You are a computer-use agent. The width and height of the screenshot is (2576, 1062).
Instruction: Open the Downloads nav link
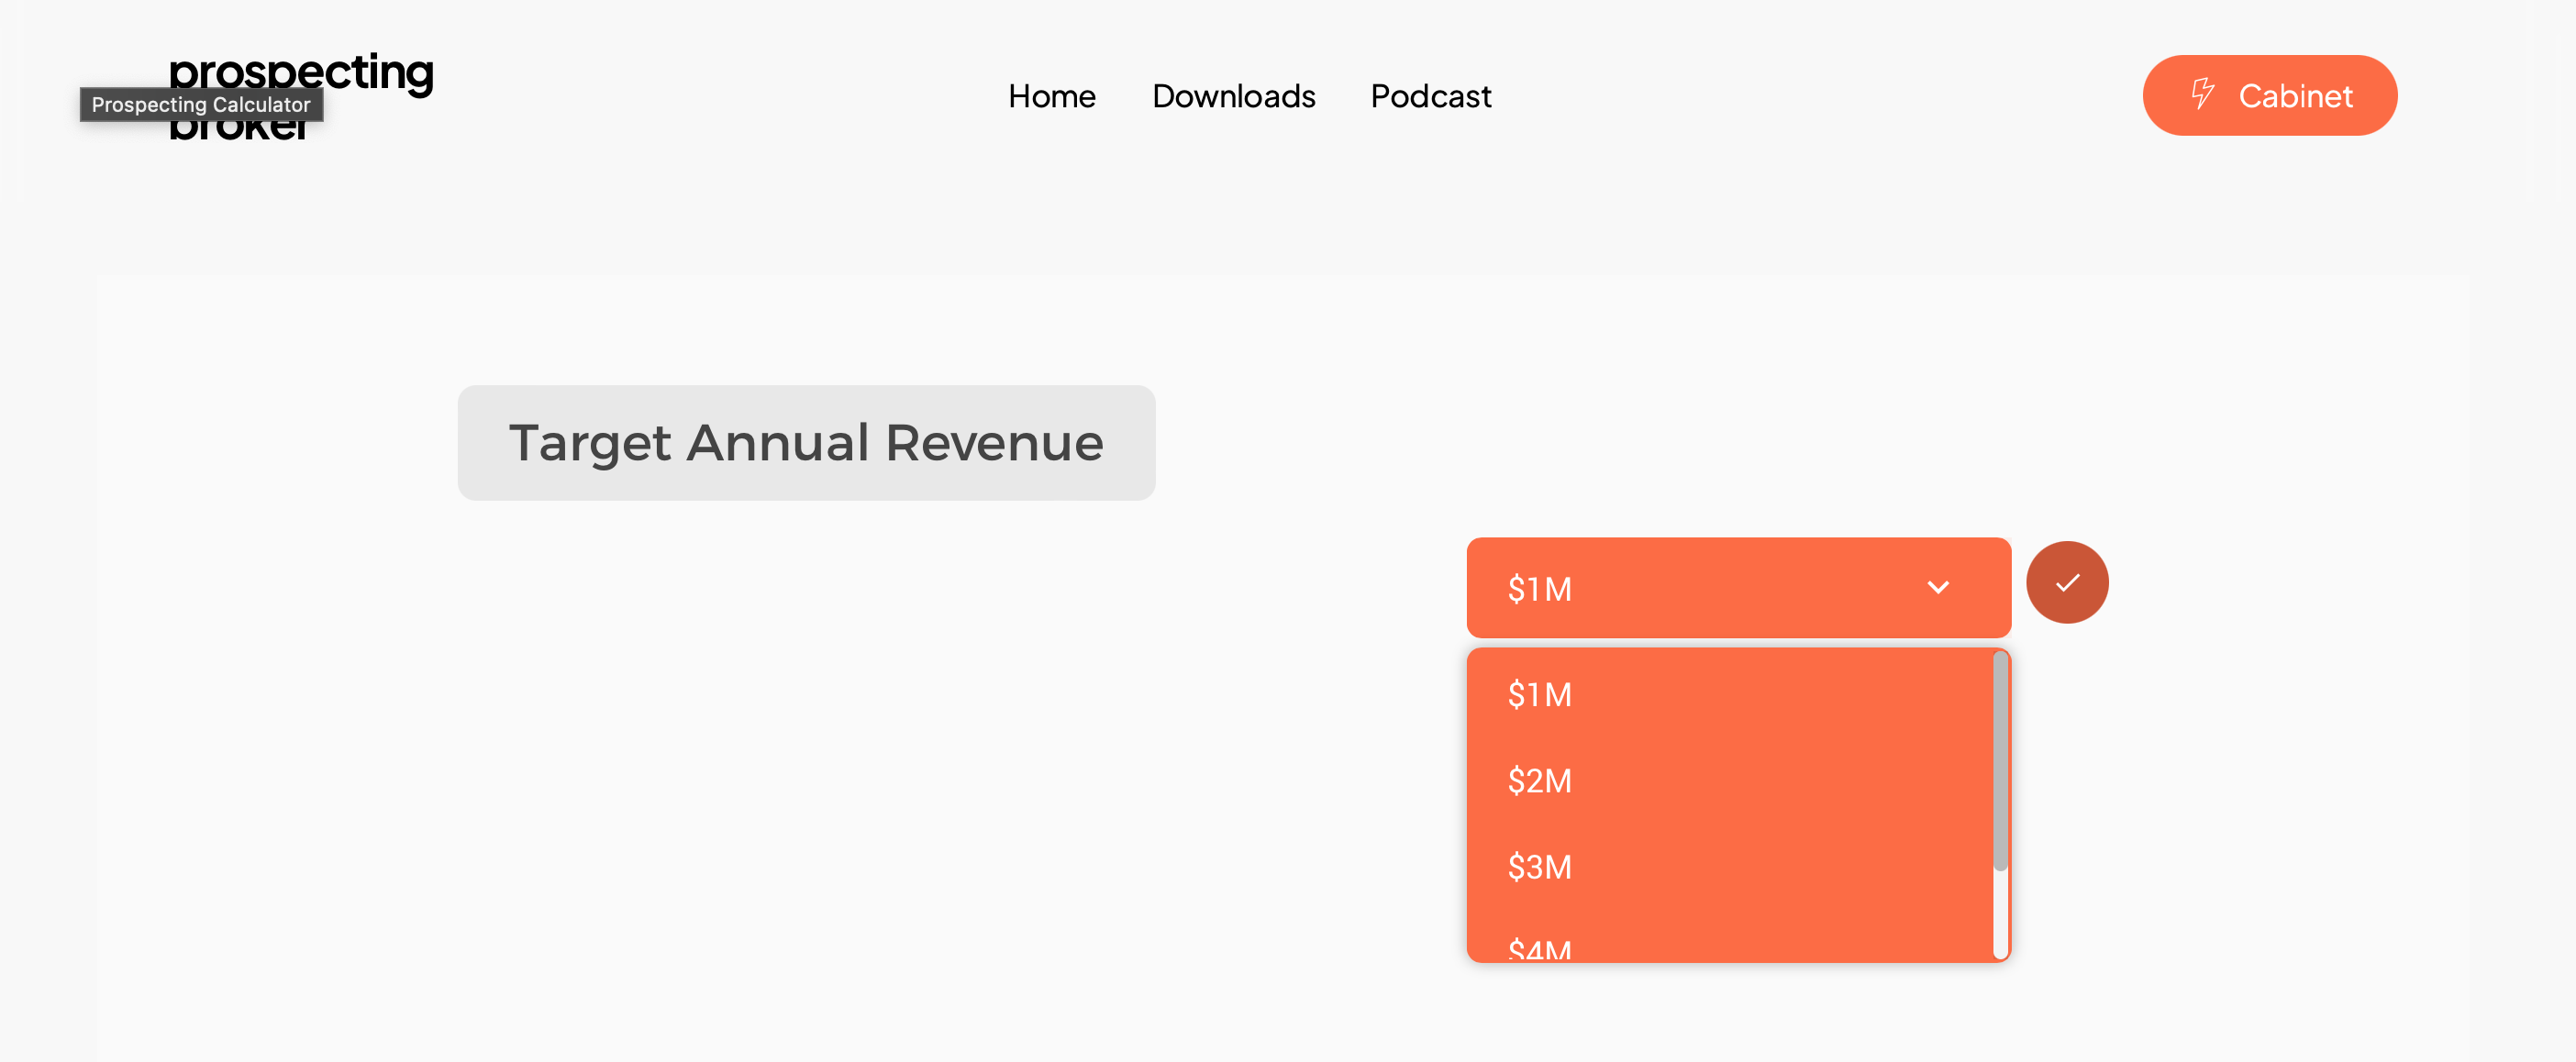pyautogui.click(x=1233, y=96)
